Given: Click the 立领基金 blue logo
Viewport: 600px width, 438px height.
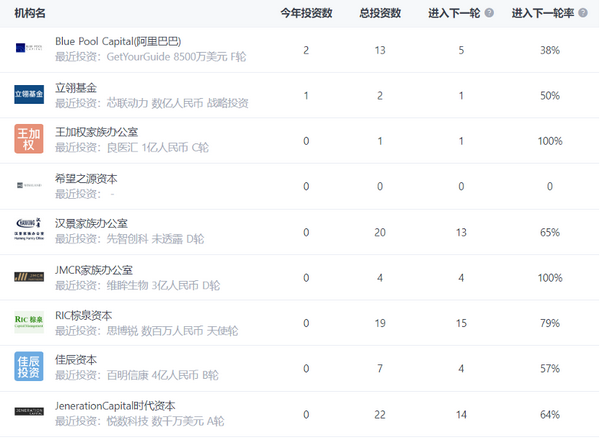Looking at the screenshot, I should 29,94.
